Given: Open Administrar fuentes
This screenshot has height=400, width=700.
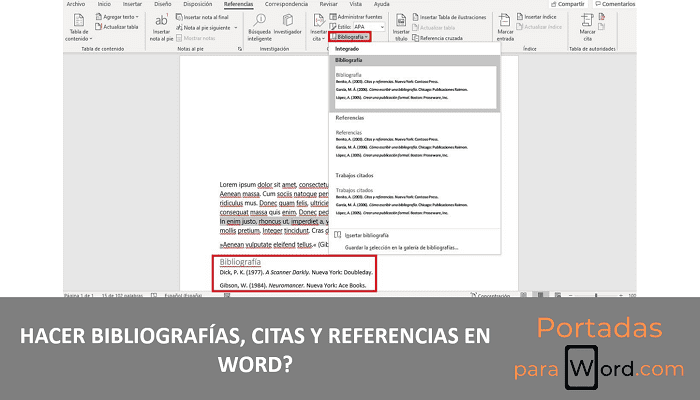Looking at the screenshot, I should click(x=356, y=17).
